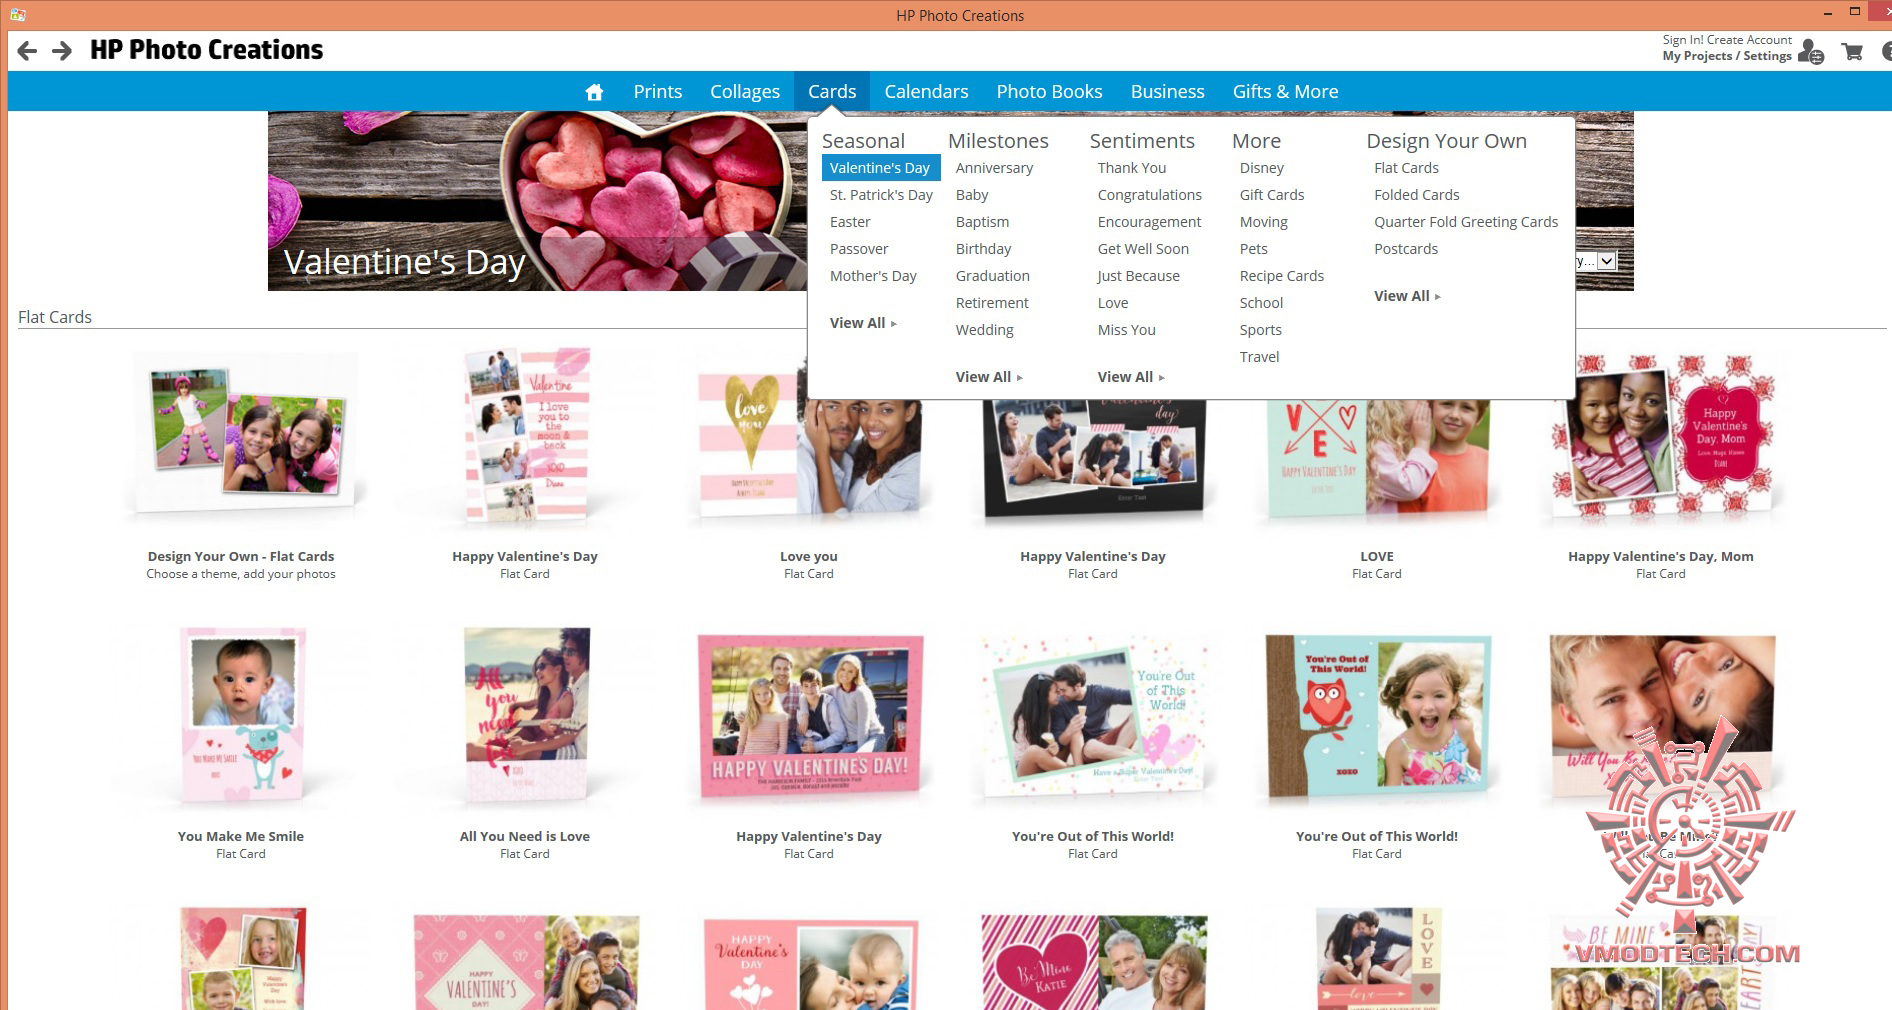Open the dropdown arrow at the banner's right edge
1892x1010 pixels.
pos(1606,261)
